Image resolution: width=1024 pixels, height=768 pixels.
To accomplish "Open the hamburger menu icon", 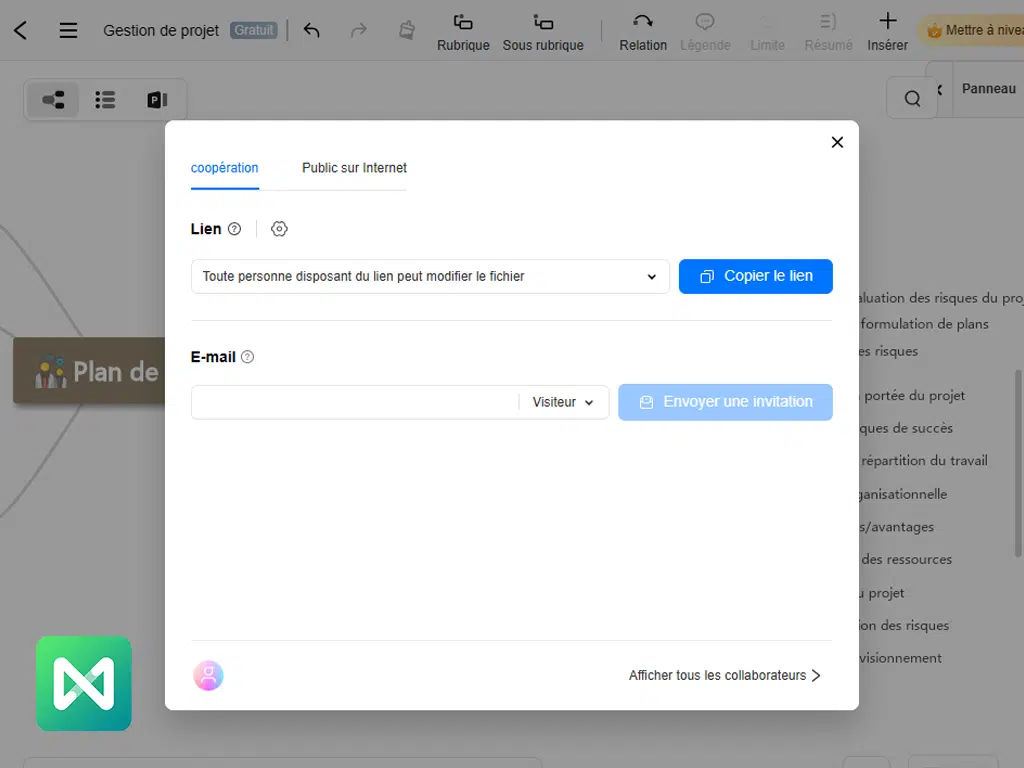I will click(68, 30).
